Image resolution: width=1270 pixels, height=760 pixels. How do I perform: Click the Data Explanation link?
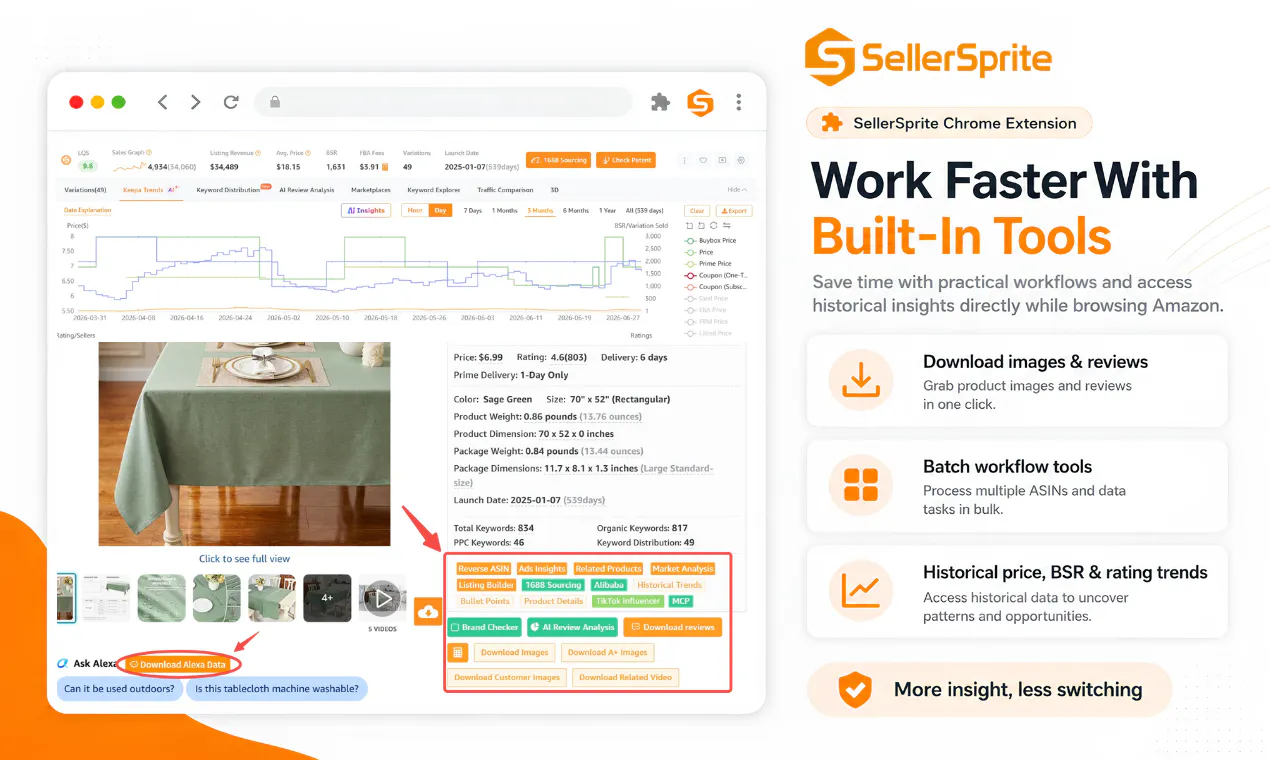[88, 211]
